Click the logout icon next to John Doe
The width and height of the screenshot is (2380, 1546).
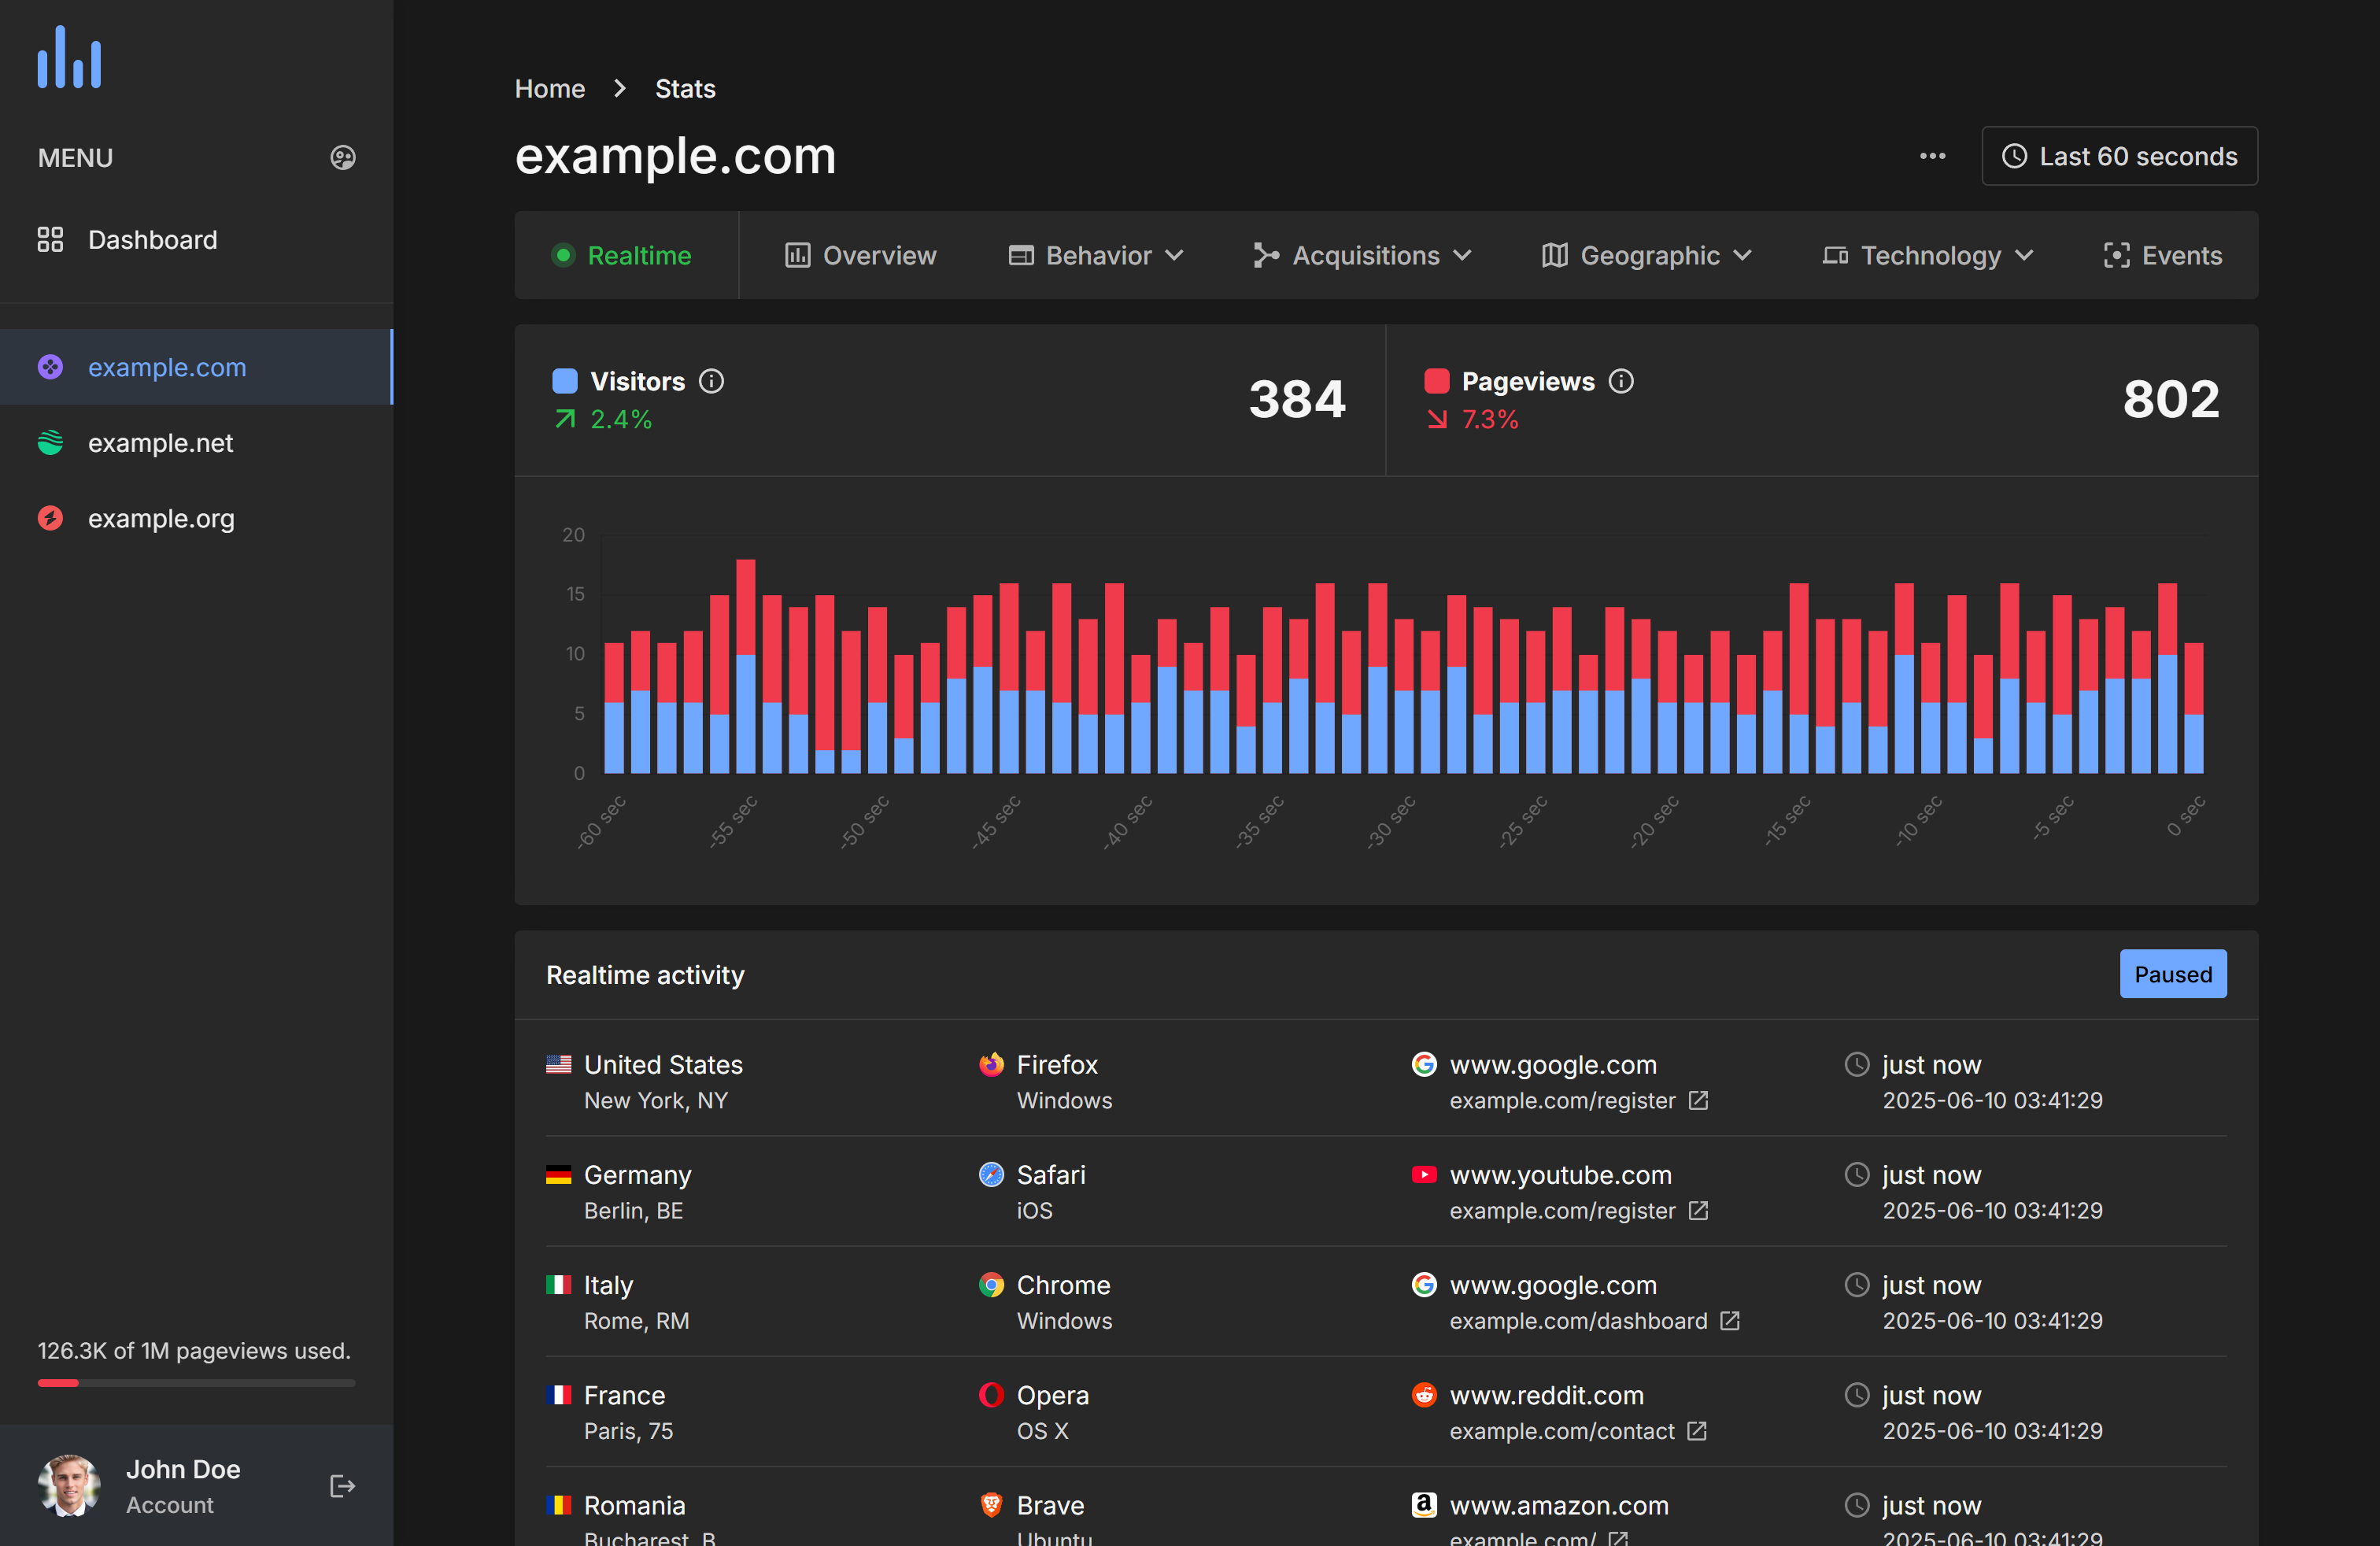342,1486
